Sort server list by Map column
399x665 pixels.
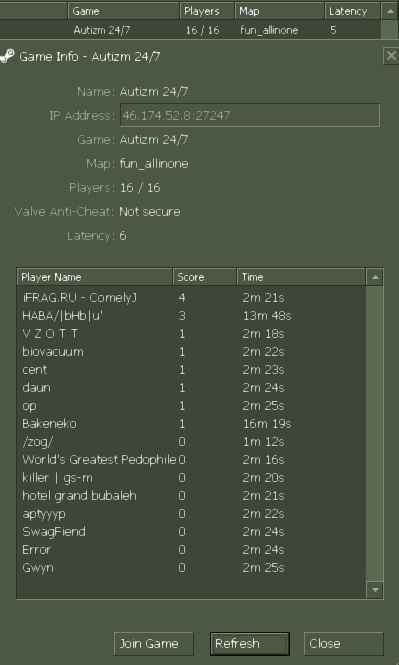pyautogui.click(x=280, y=11)
